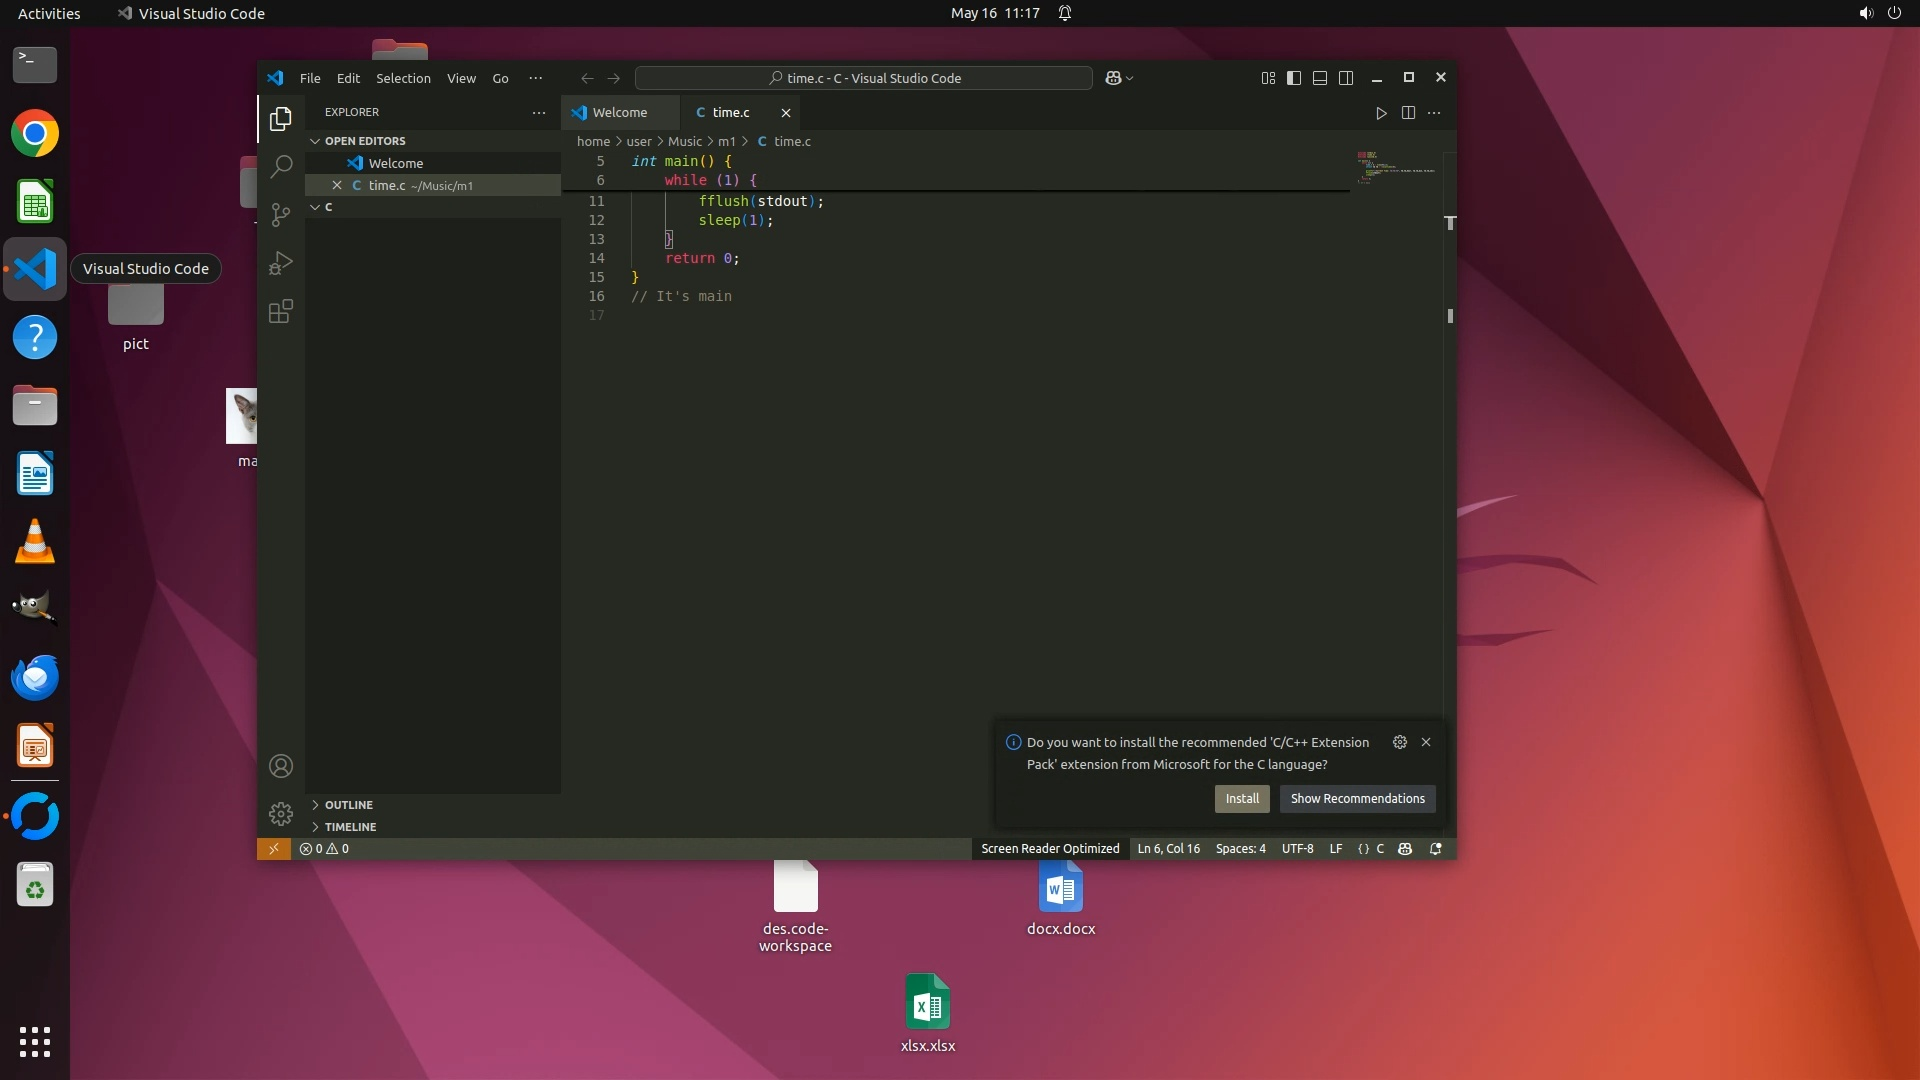Click Show Recommendations button
Screen dimensions: 1920x1080
point(1357,799)
